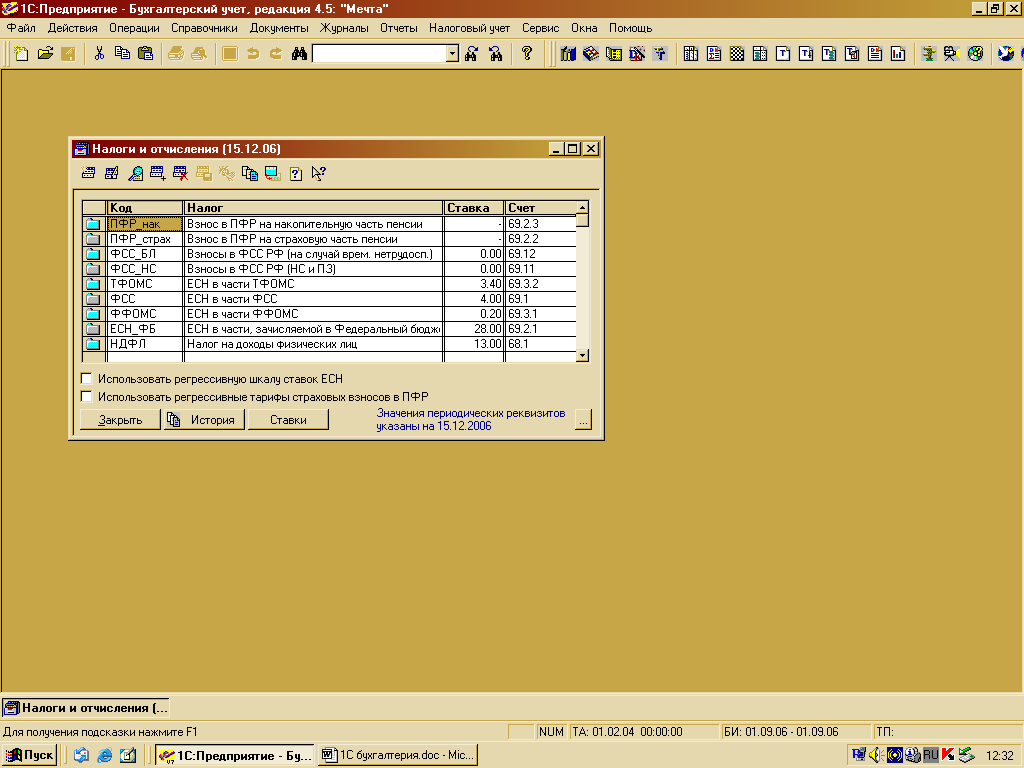Click the open folder icon in main toolbar
Viewport: 1024px width, 768px height.
[45, 54]
